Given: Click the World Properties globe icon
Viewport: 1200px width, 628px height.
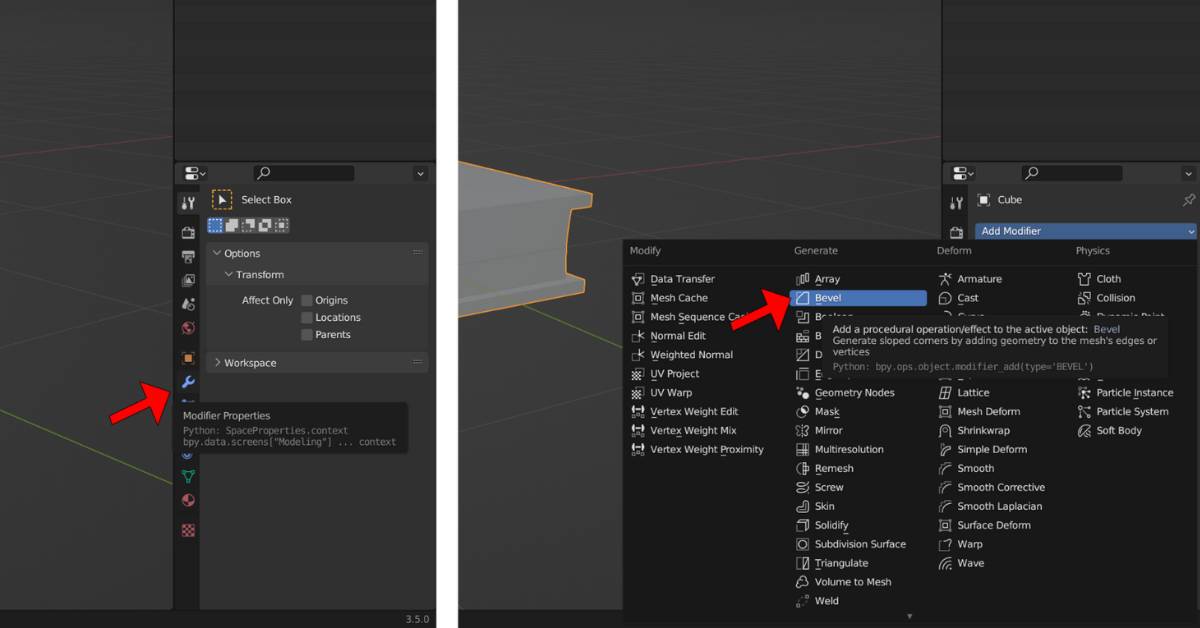Looking at the screenshot, I should [x=188, y=328].
